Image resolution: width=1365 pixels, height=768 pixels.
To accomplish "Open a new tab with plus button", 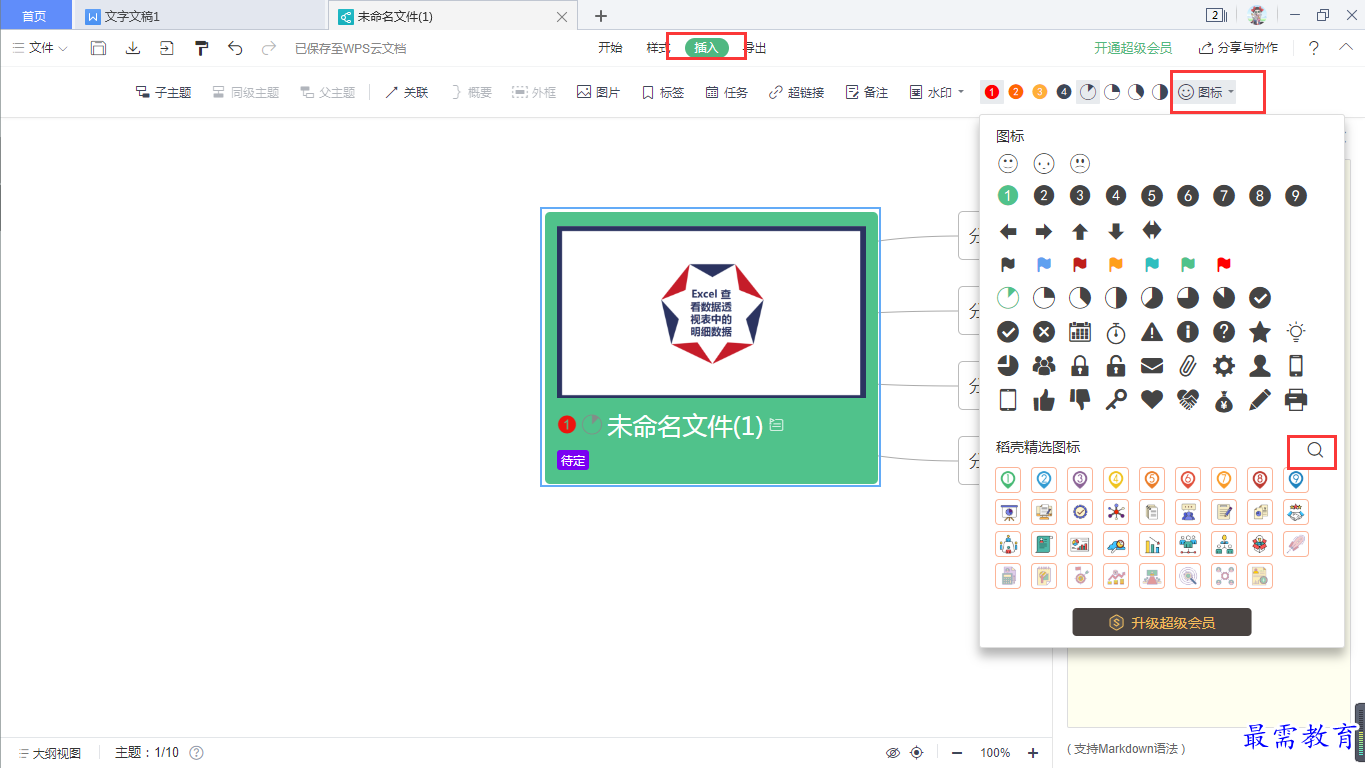I will (x=601, y=16).
